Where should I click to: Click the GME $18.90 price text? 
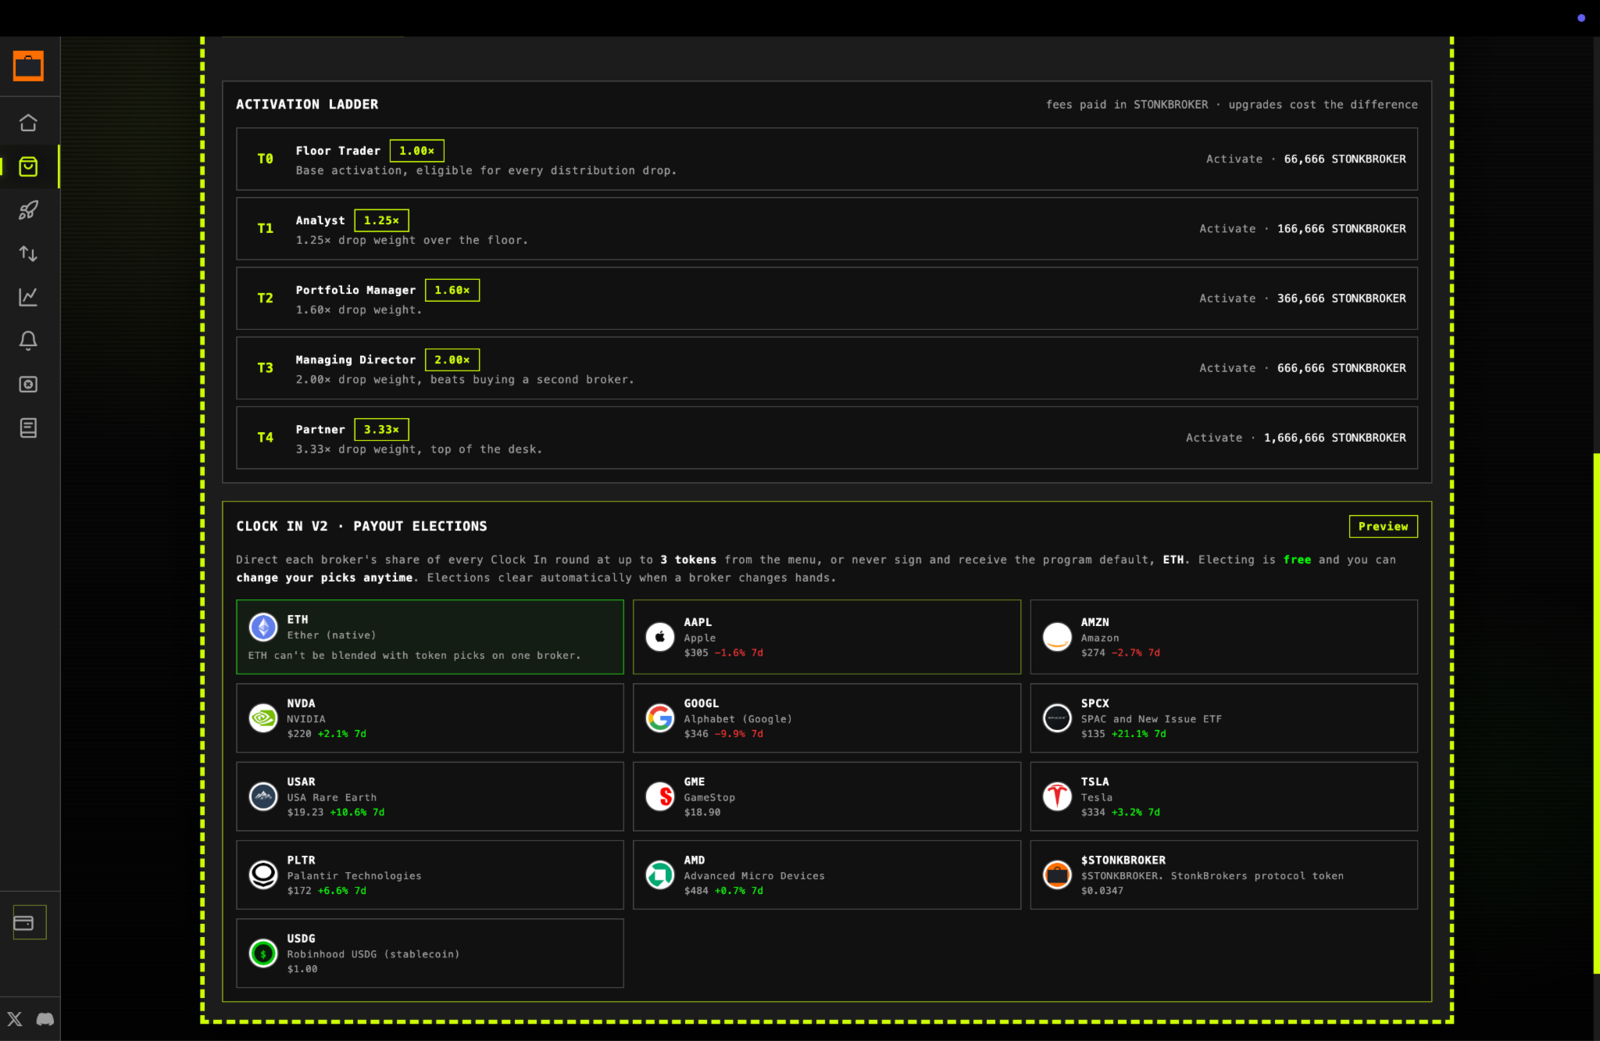pos(702,813)
